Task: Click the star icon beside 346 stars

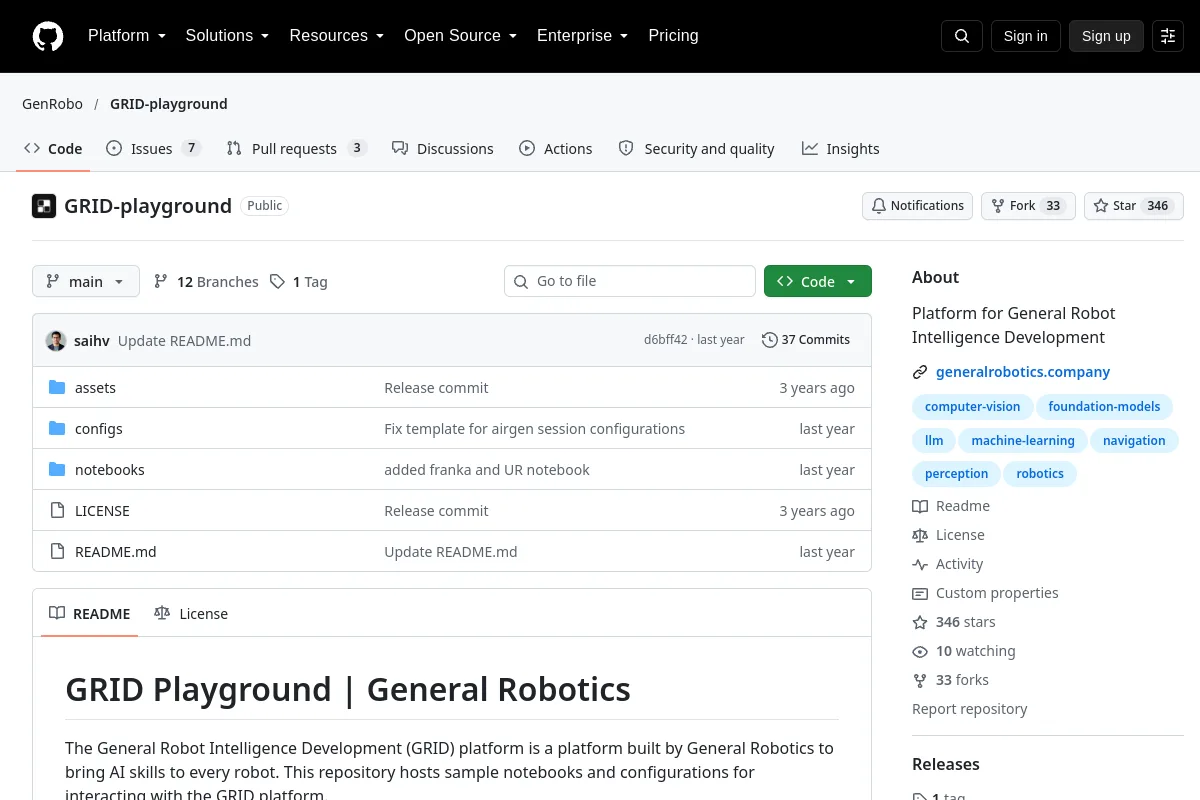Action: point(920,622)
